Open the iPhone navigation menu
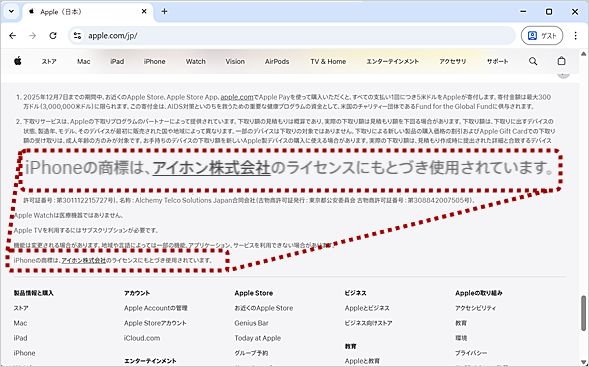The height and width of the screenshot is (367, 589). tap(154, 62)
